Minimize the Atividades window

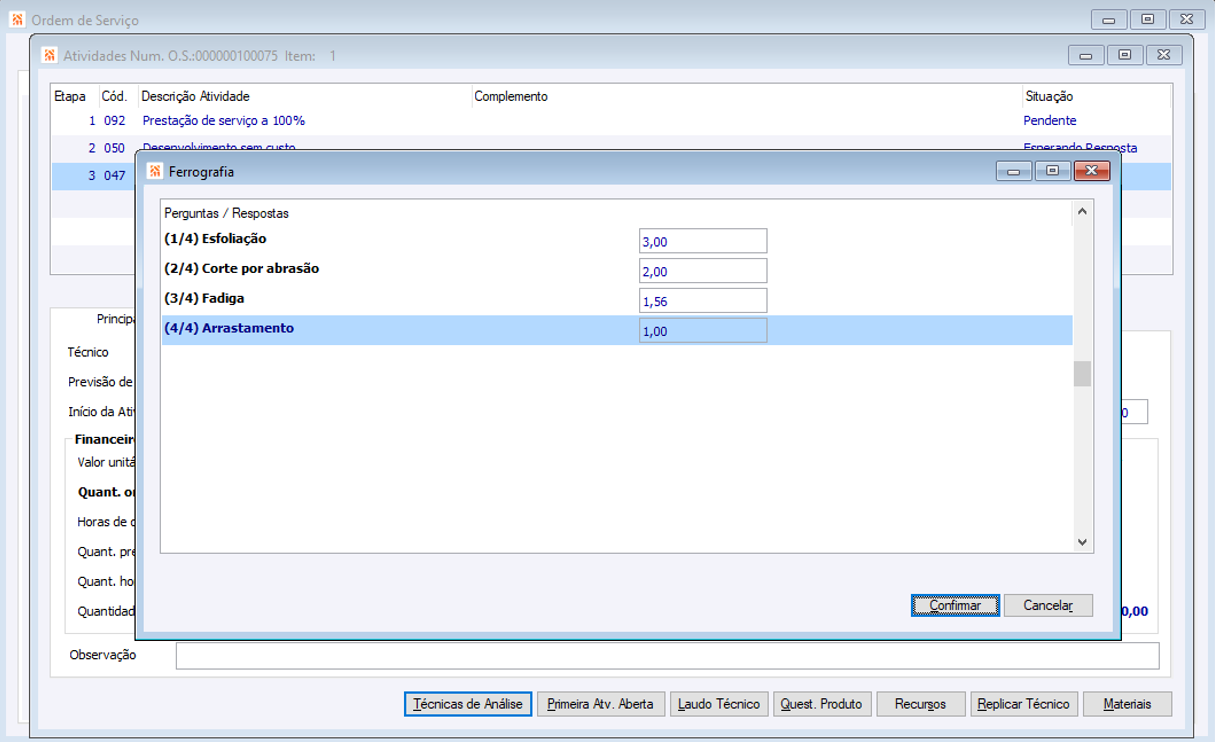click(x=1086, y=55)
